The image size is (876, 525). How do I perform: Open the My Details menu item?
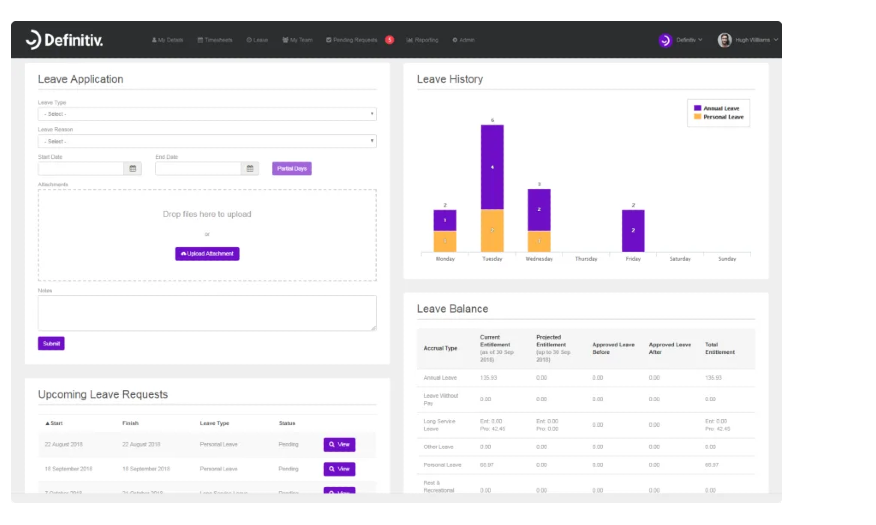pyautogui.click(x=168, y=40)
